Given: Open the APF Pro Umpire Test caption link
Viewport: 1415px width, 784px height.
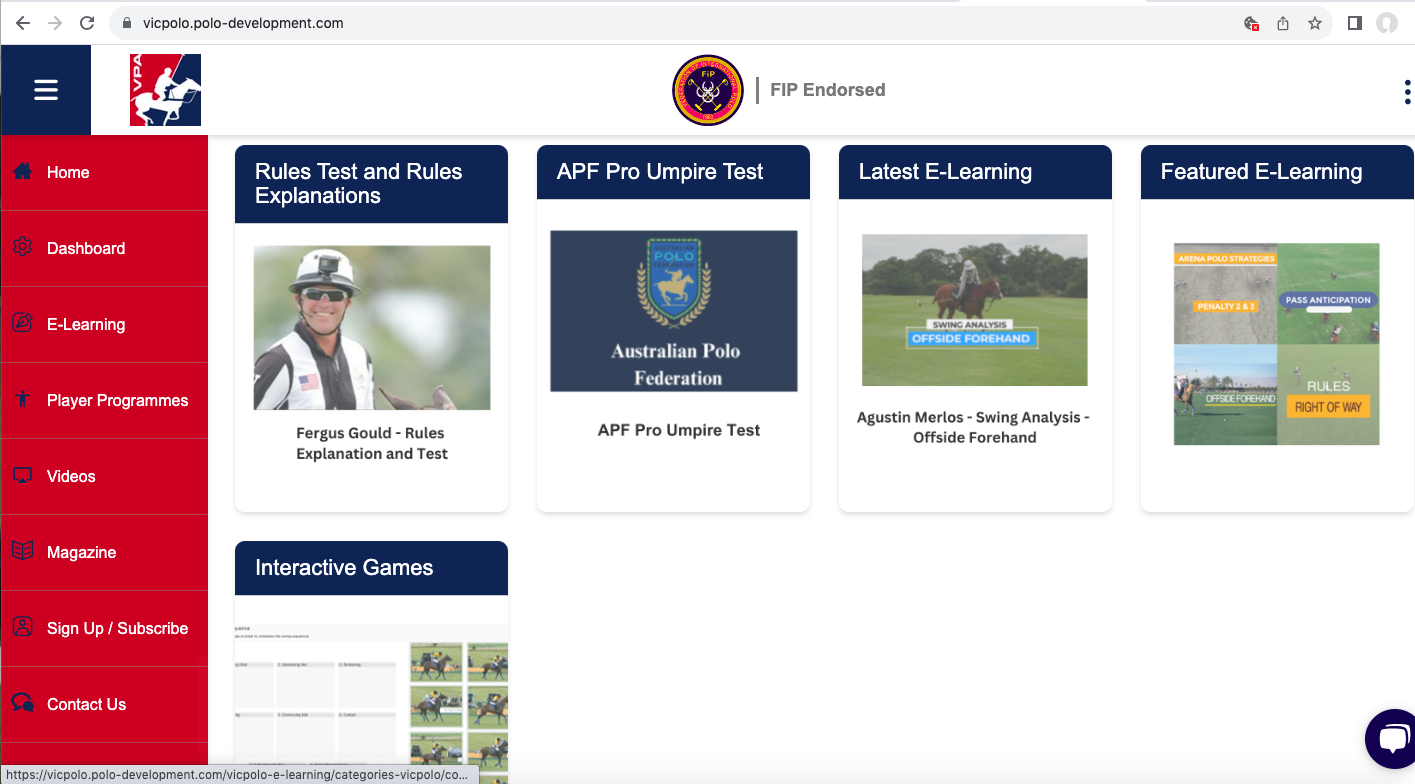Looking at the screenshot, I should point(679,430).
